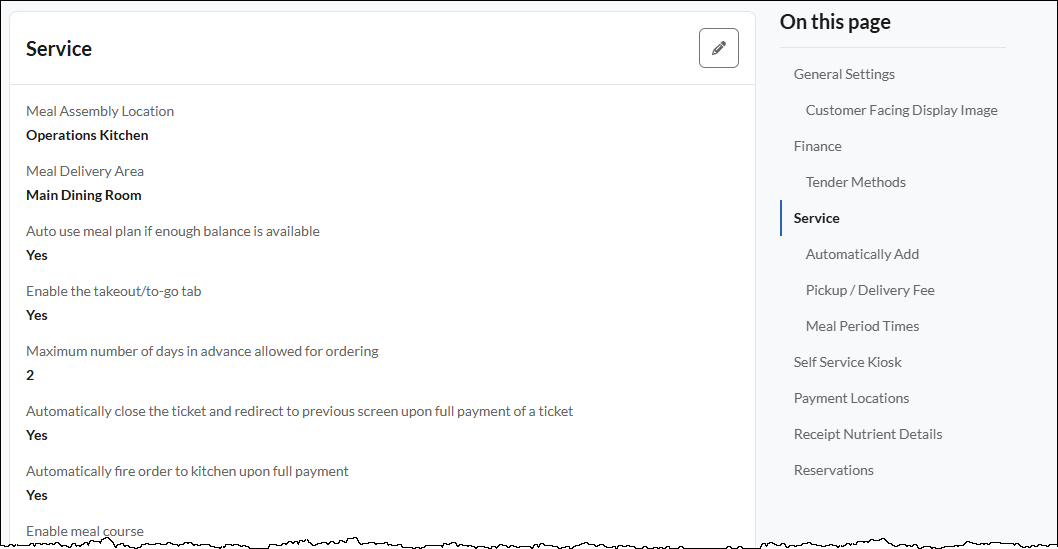Select the 'Operations Kitchen' value text
This screenshot has height=549, width=1058.
coord(87,136)
